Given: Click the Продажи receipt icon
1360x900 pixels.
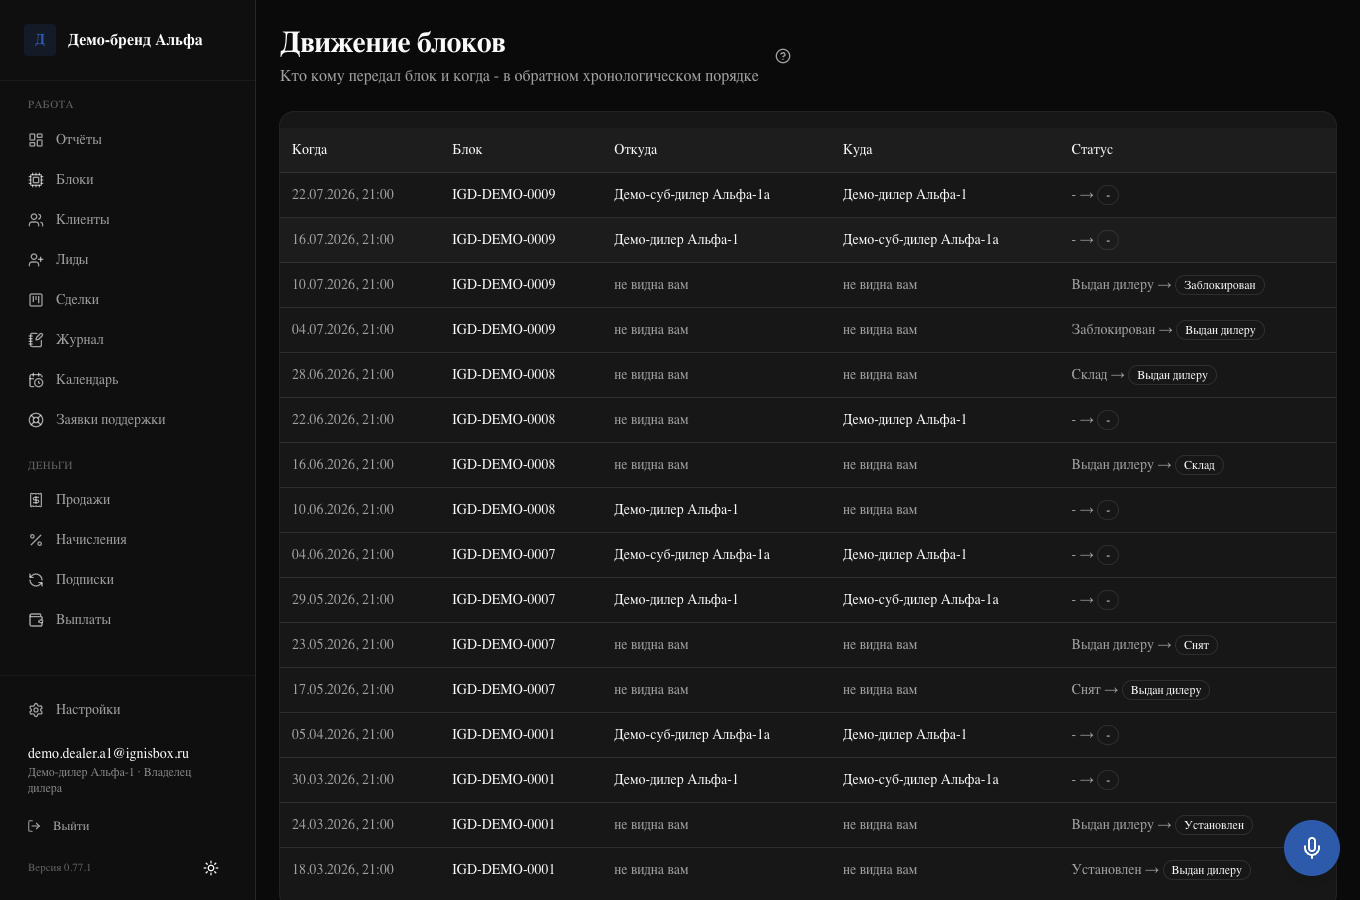Looking at the screenshot, I should tap(36, 500).
